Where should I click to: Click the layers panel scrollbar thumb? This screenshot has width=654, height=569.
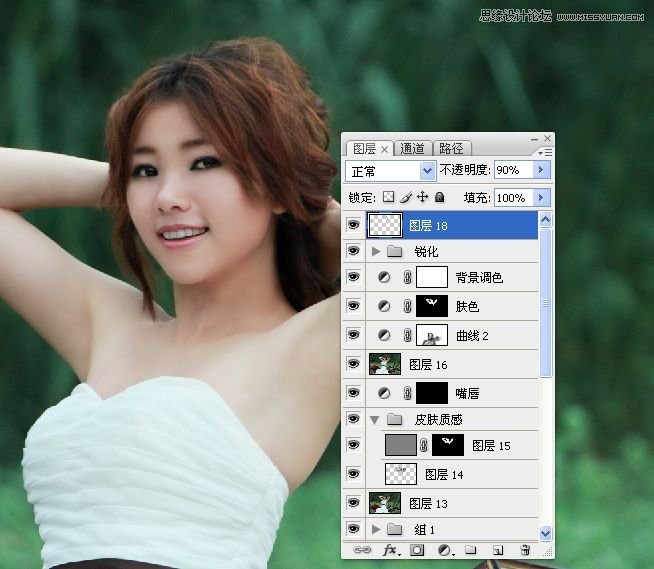point(546,302)
